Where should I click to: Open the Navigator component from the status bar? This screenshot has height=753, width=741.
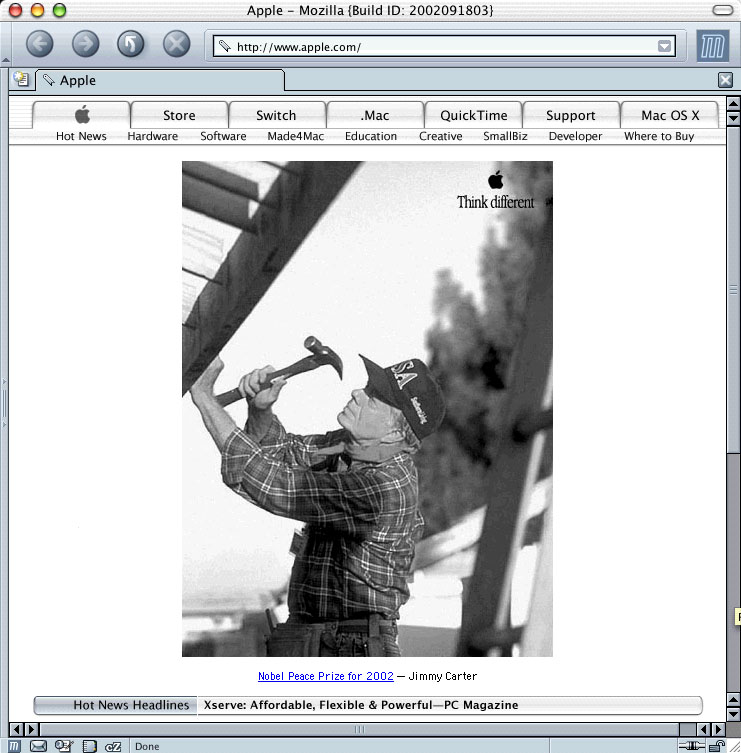pyautogui.click(x=14, y=746)
